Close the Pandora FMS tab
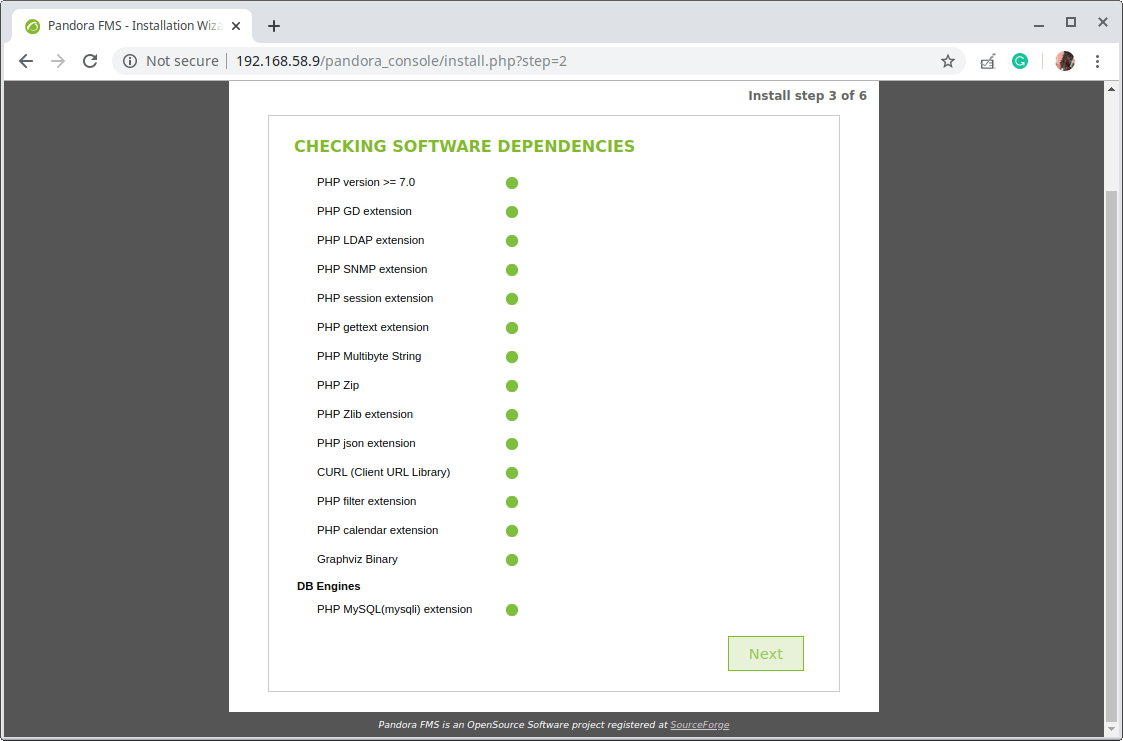Viewport: 1123px width, 741px height. click(x=236, y=26)
